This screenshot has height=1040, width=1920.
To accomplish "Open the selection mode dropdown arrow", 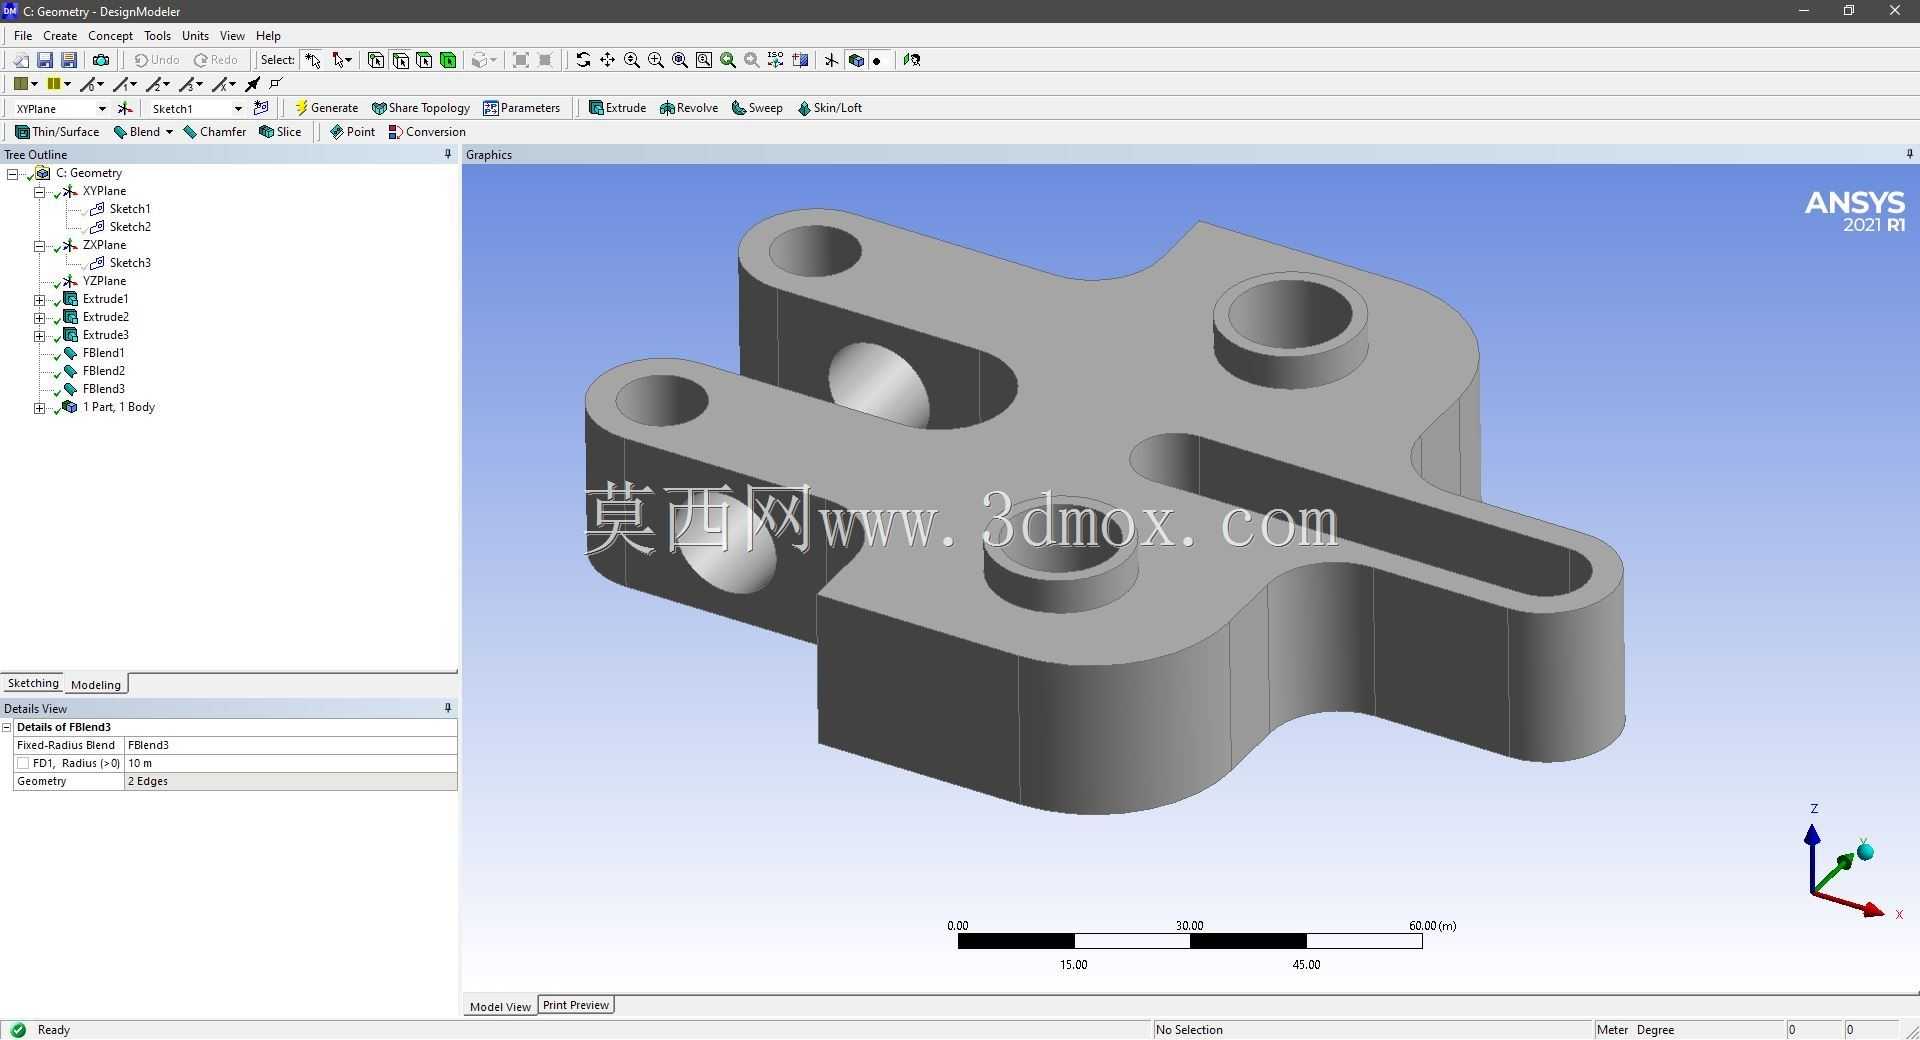I will (348, 60).
